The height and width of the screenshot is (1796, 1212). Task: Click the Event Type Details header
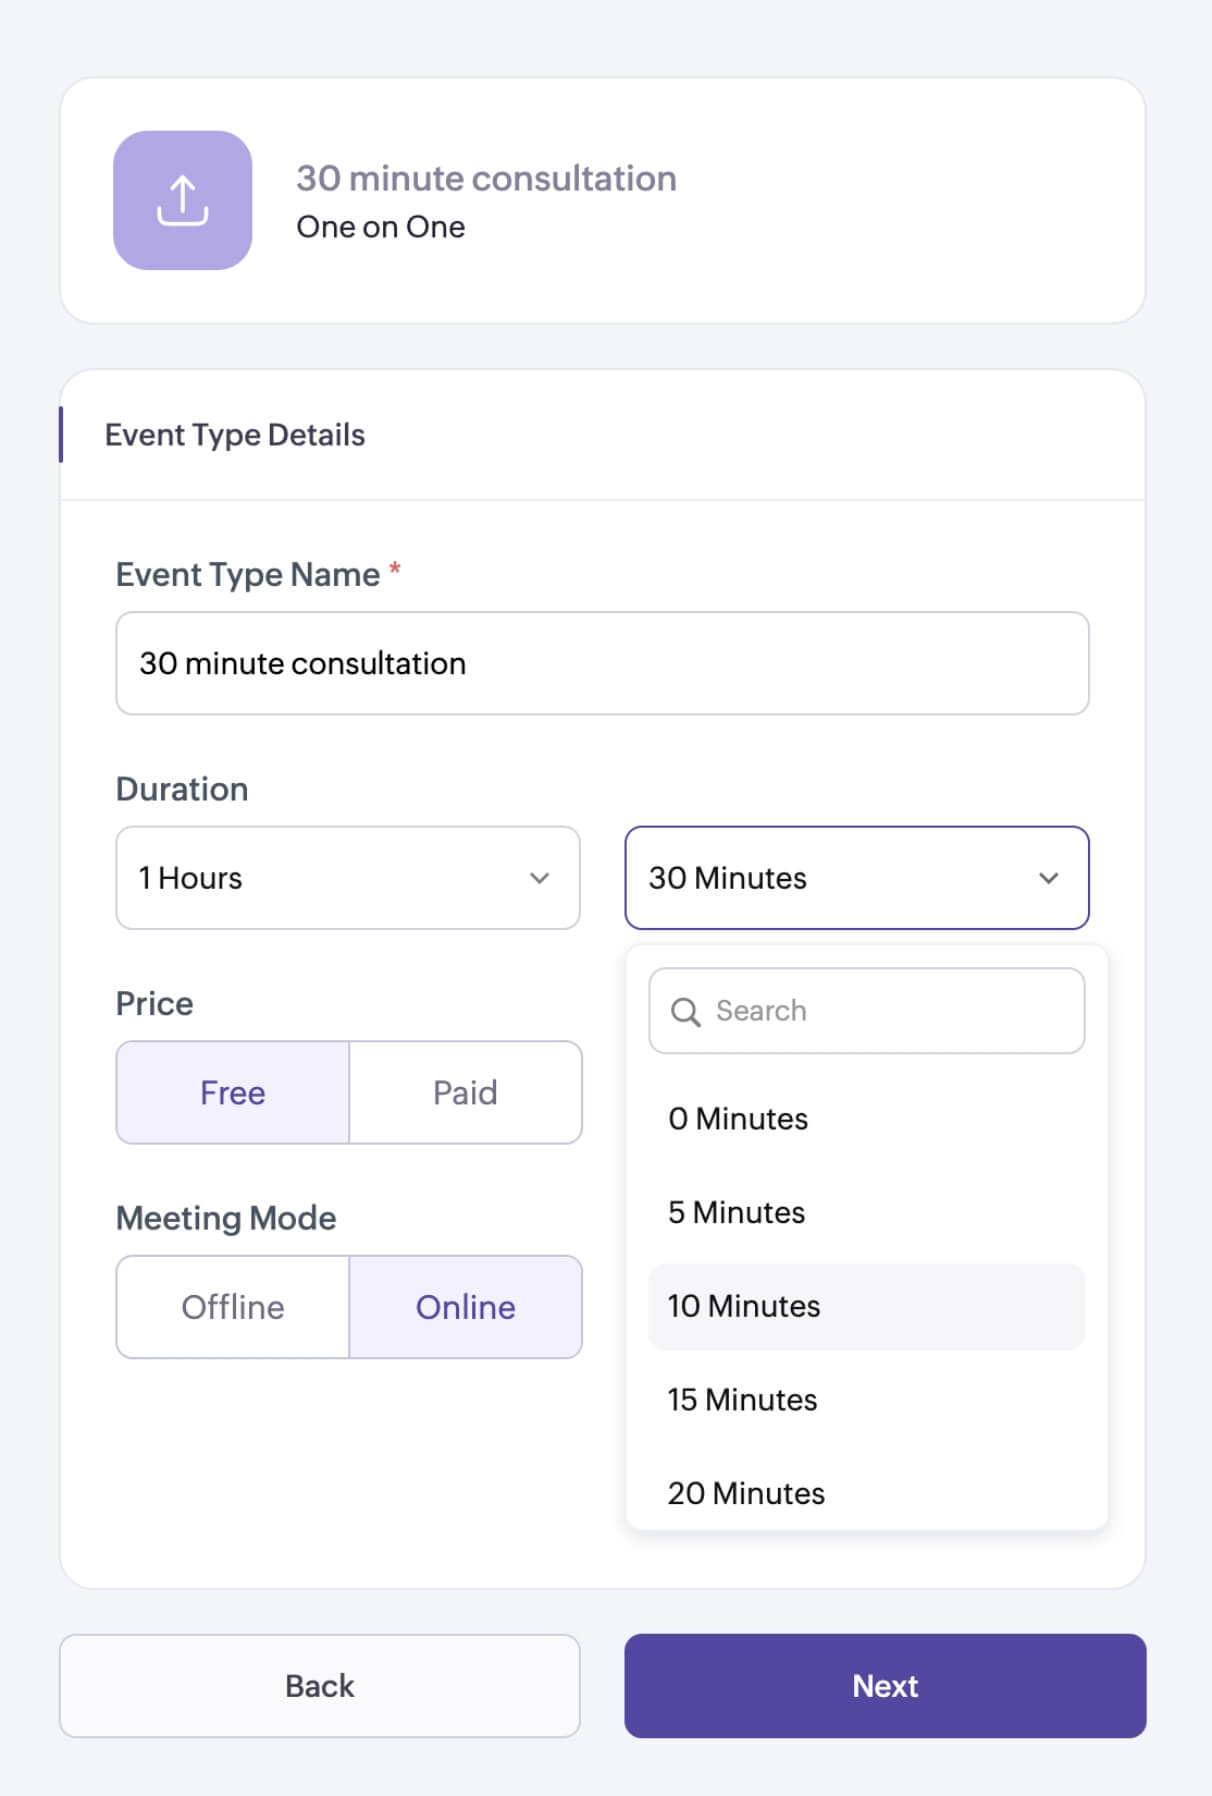(x=235, y=435)
